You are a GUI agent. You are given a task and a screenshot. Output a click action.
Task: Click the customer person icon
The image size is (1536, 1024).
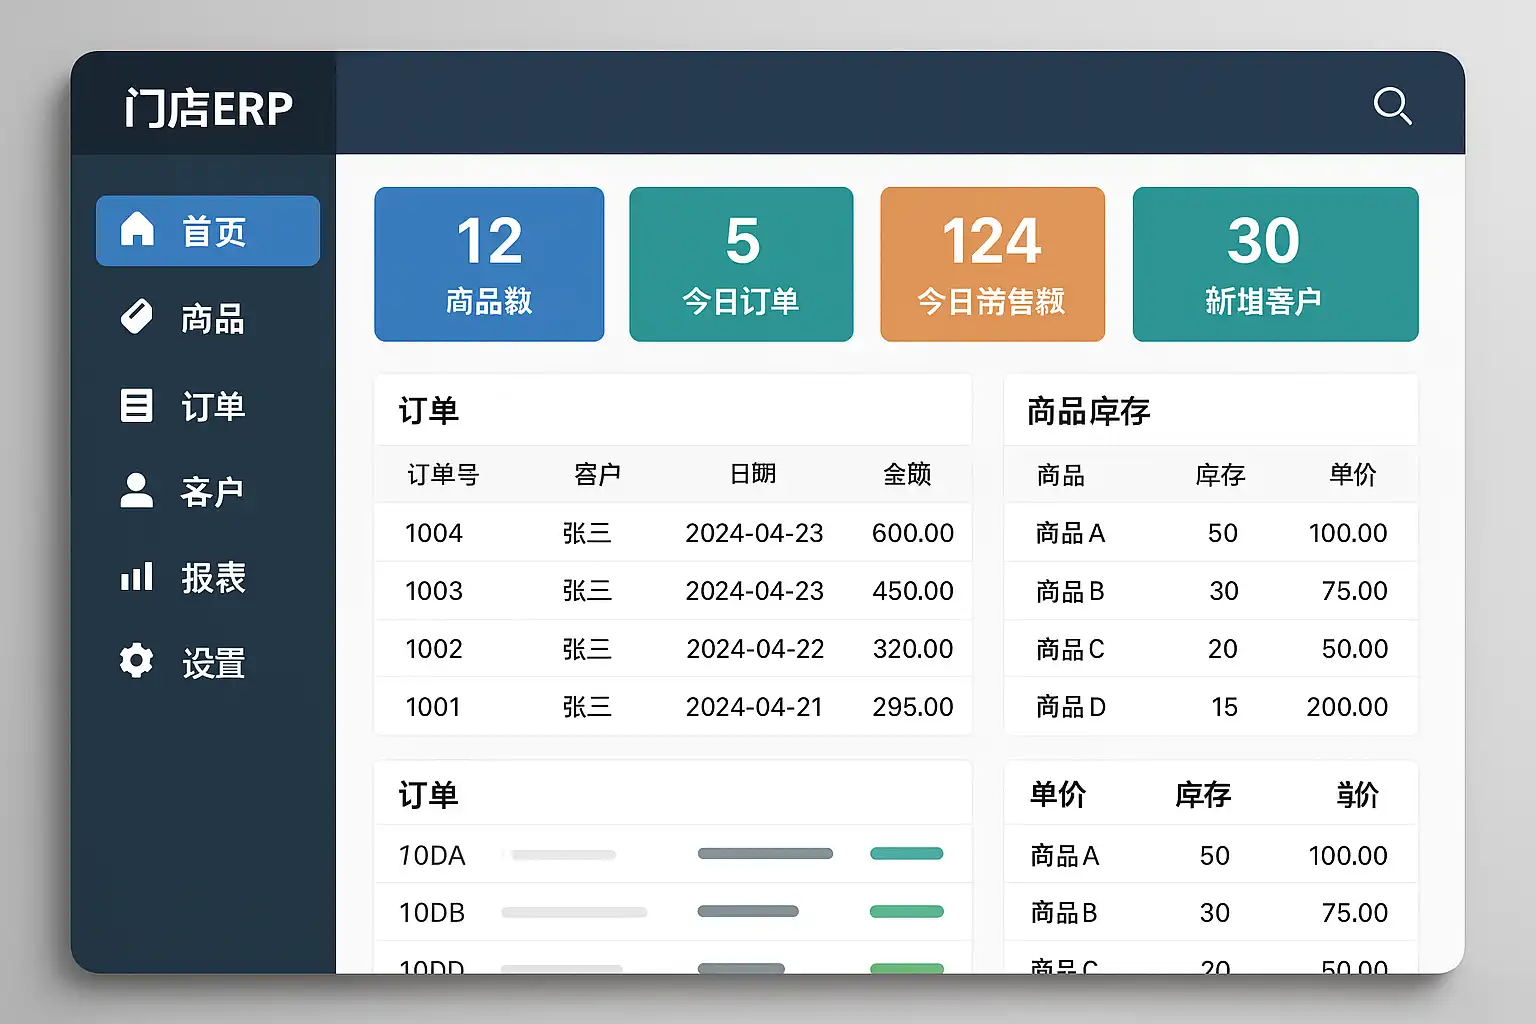tap(137, 491)
